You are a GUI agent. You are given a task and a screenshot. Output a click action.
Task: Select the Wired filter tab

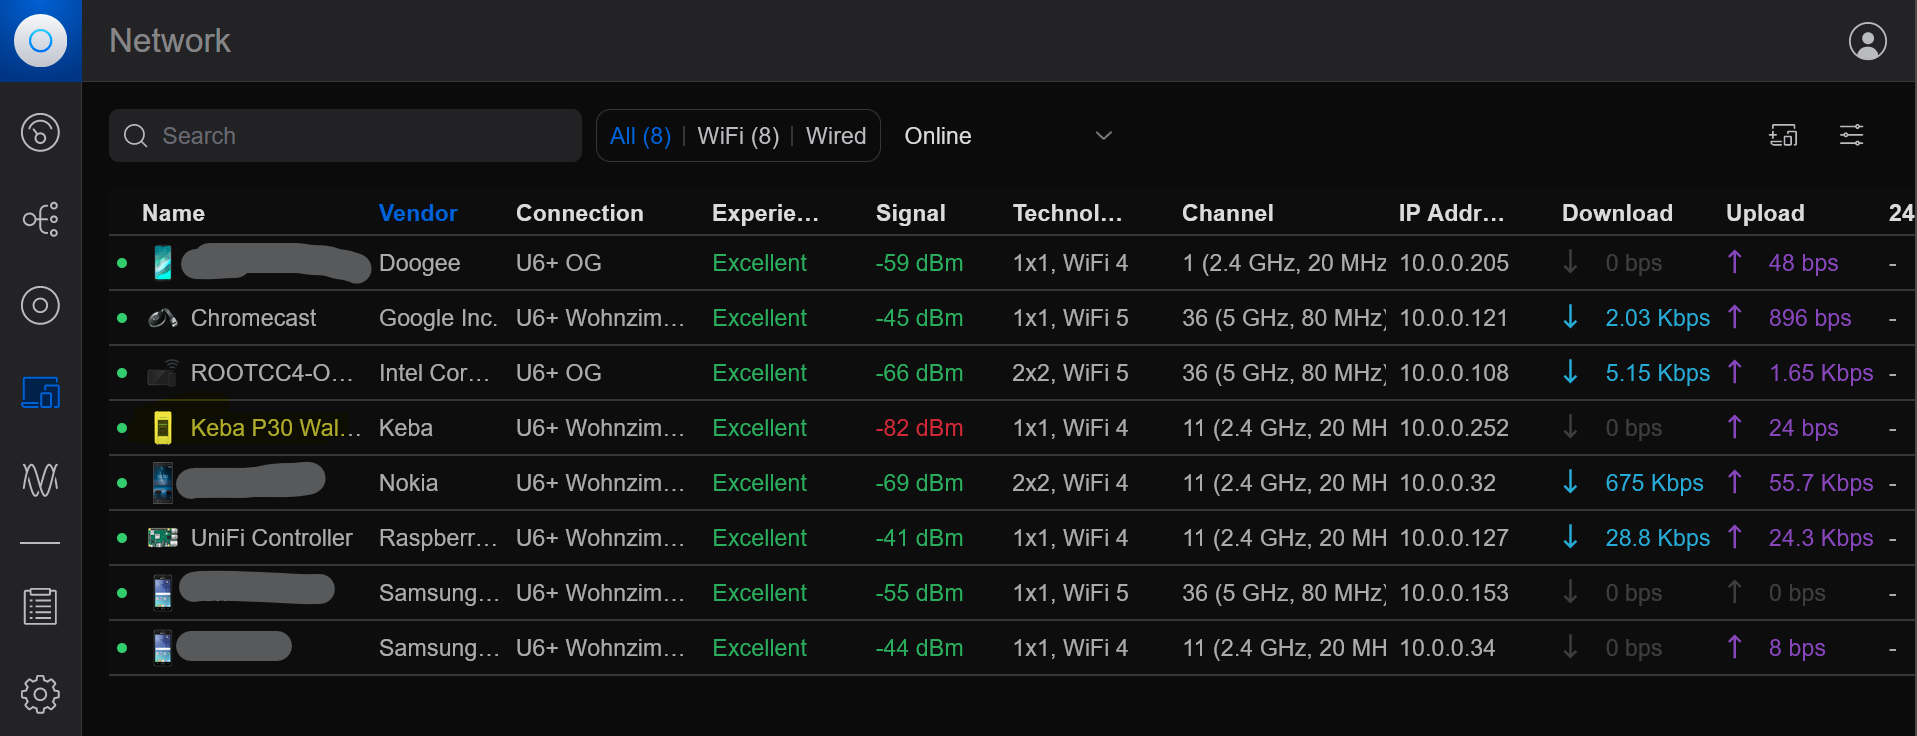click(836, 136)
